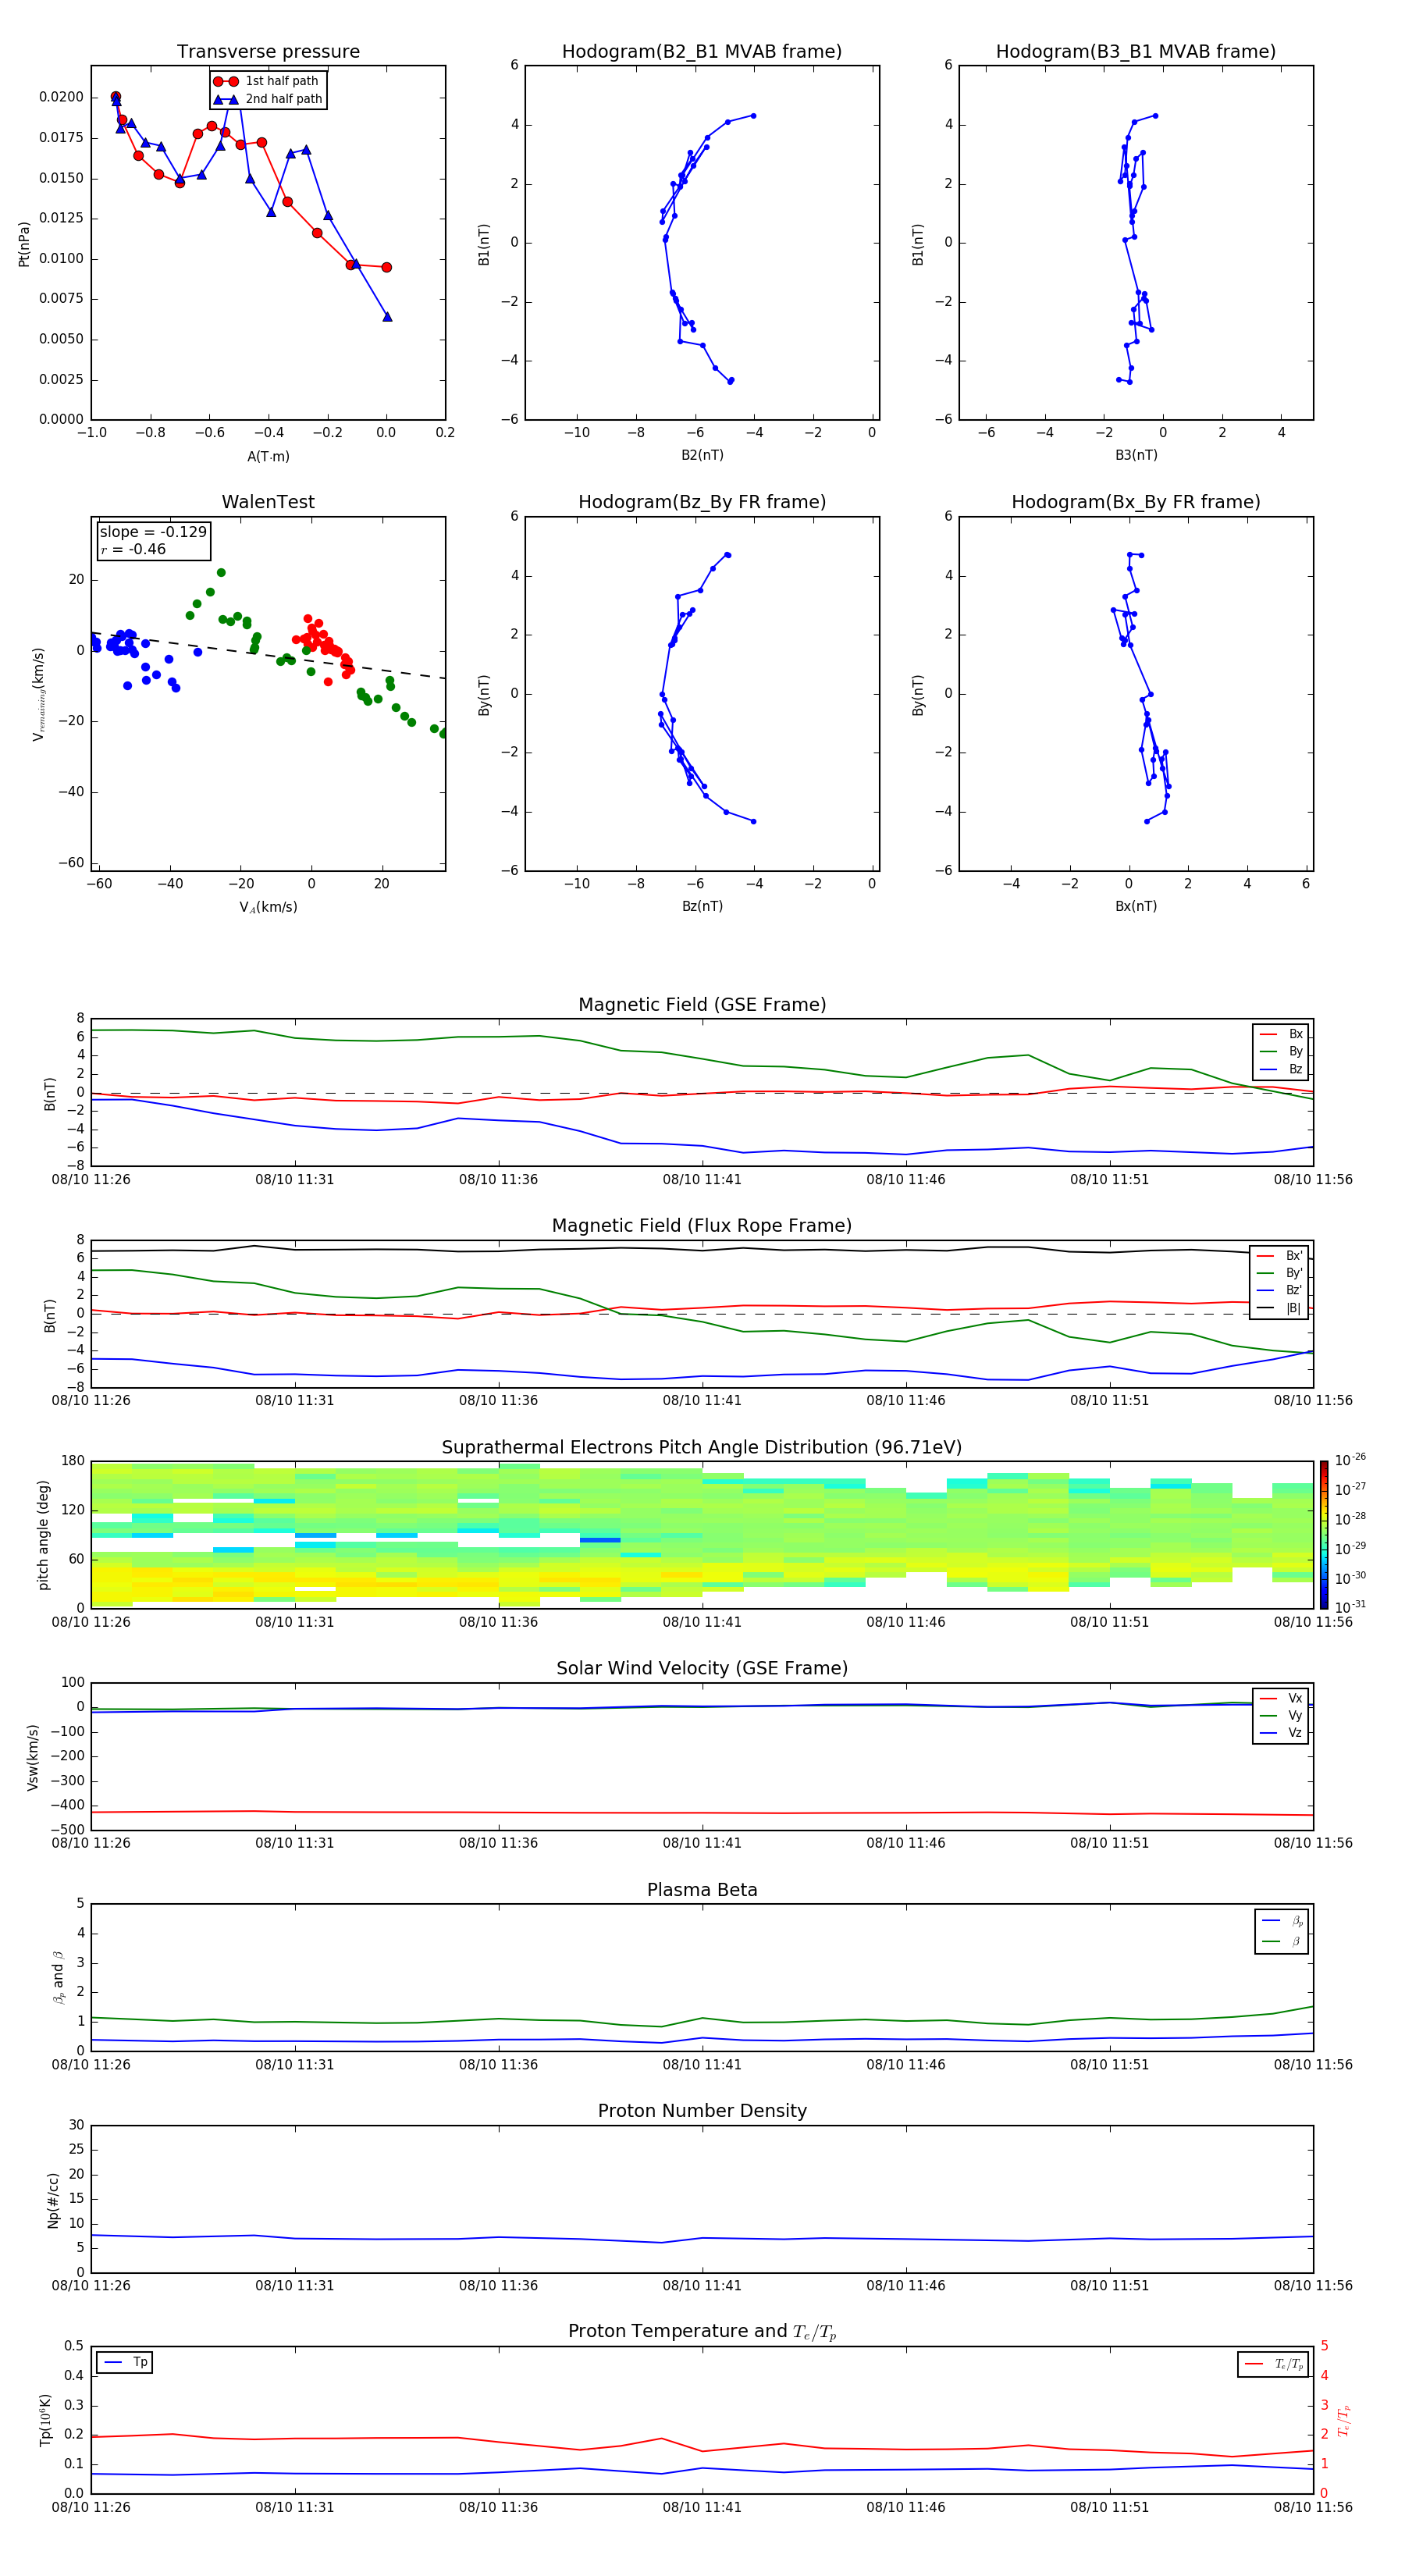Select the '1st half path' legend entry
This screenshot has width=1405, height=2576.
tap(268, 81)
